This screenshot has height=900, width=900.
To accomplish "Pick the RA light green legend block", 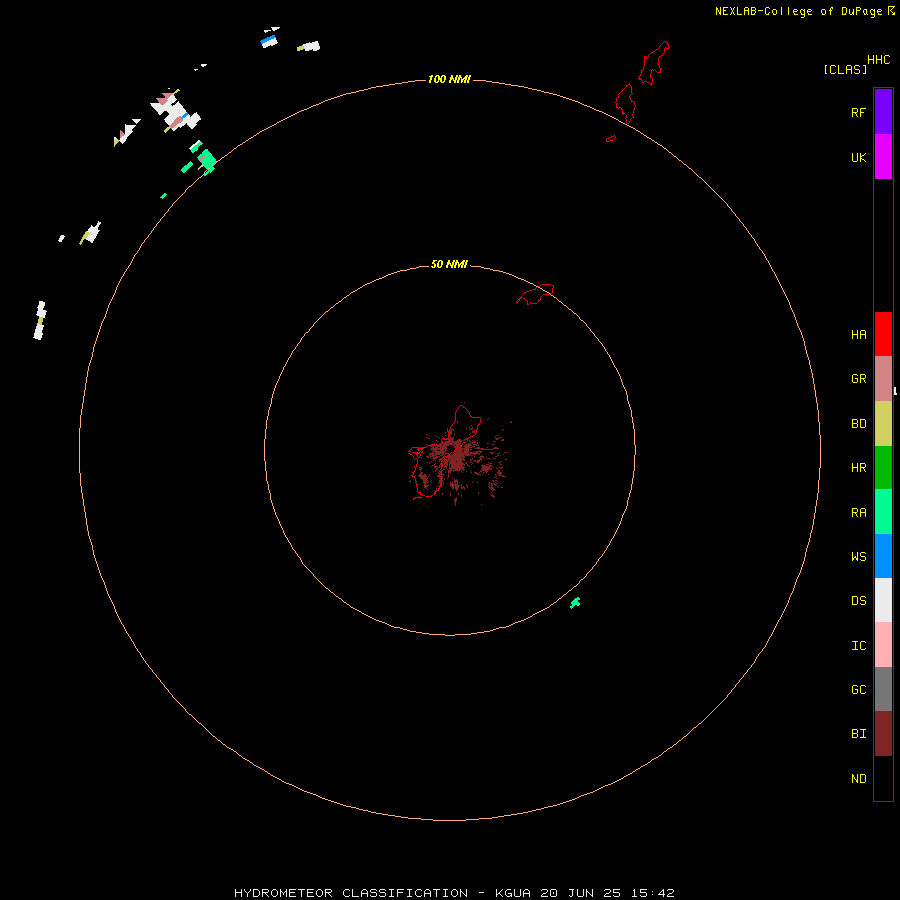I will [883, 512].
